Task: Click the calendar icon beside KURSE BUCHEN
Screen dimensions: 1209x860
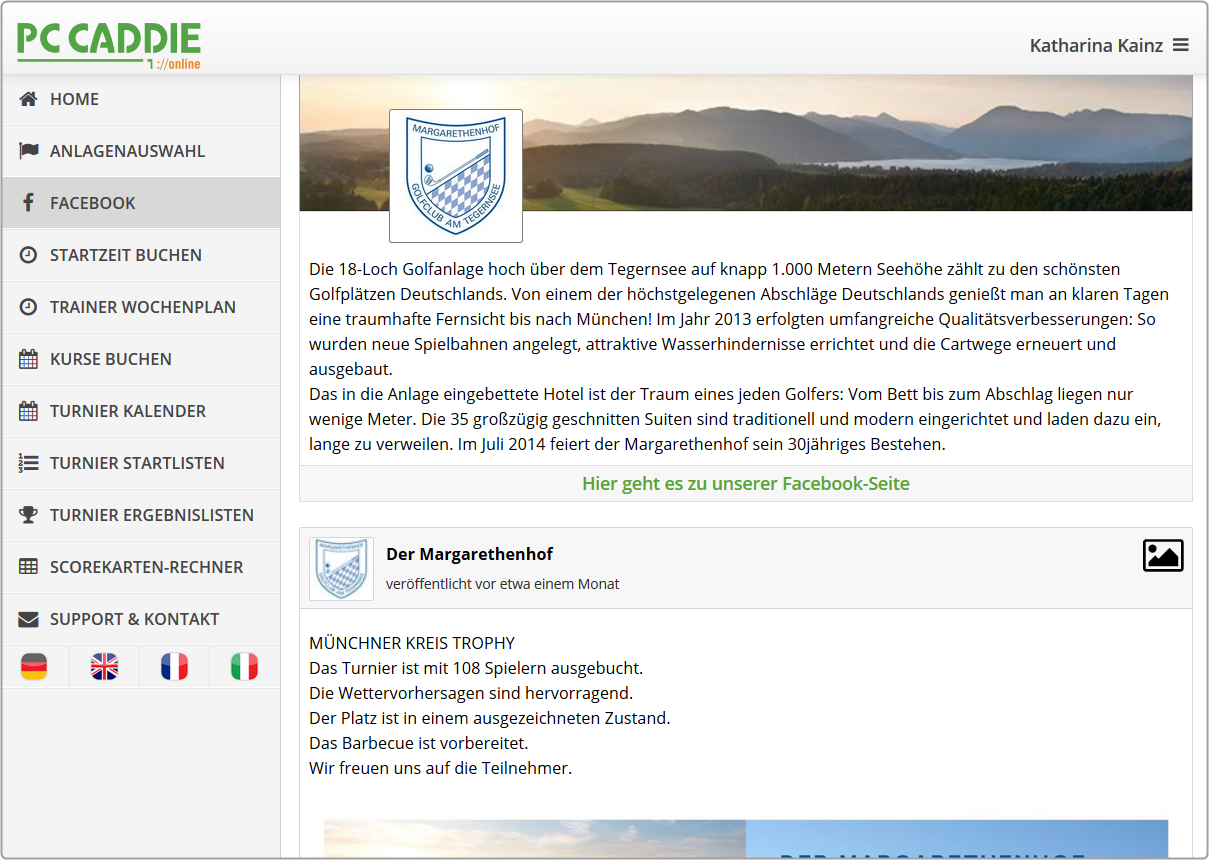Action: pyautogui.click(x=28, y=359)
